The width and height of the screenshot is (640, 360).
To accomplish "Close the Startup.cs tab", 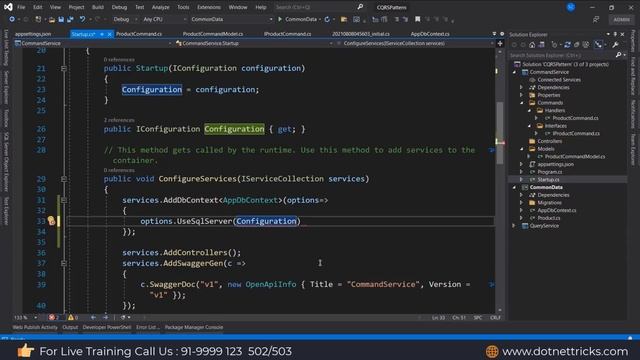I will click(x=110, y=34).
